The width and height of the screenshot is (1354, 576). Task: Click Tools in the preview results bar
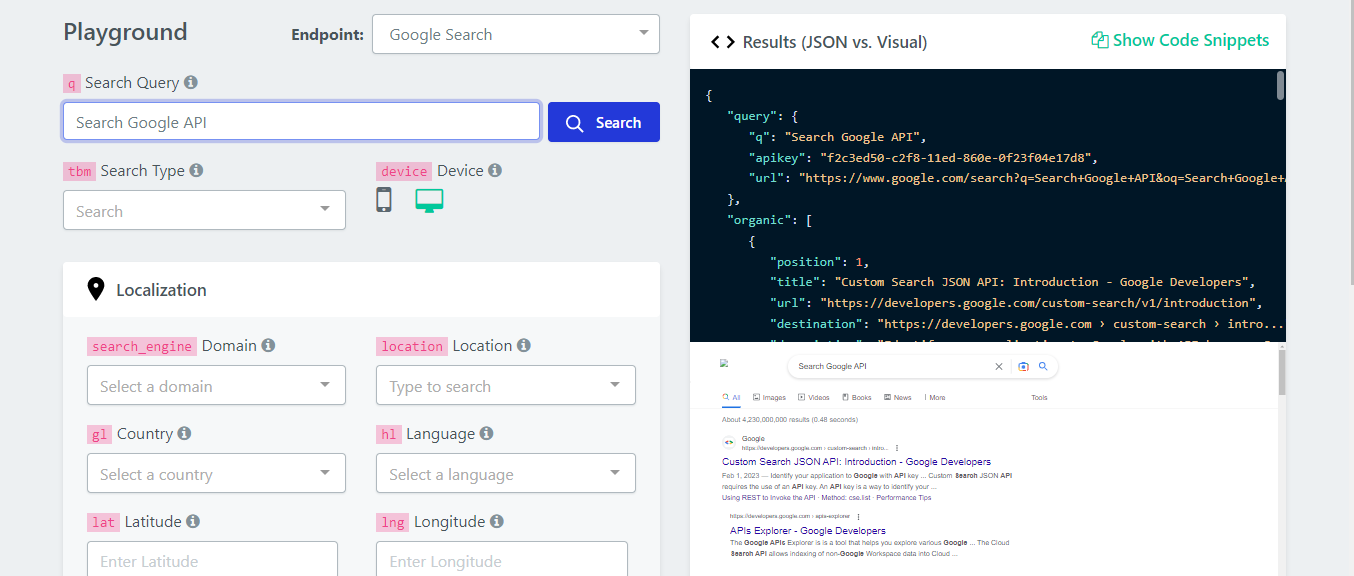[1039, 397]
